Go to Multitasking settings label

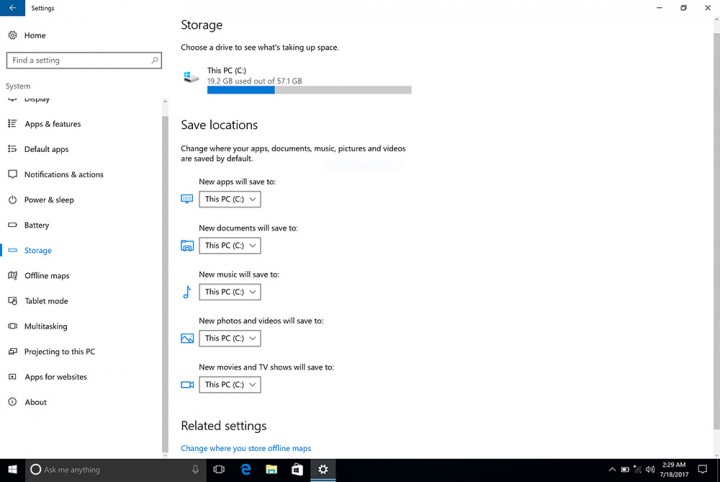click(x=46, y=326)
